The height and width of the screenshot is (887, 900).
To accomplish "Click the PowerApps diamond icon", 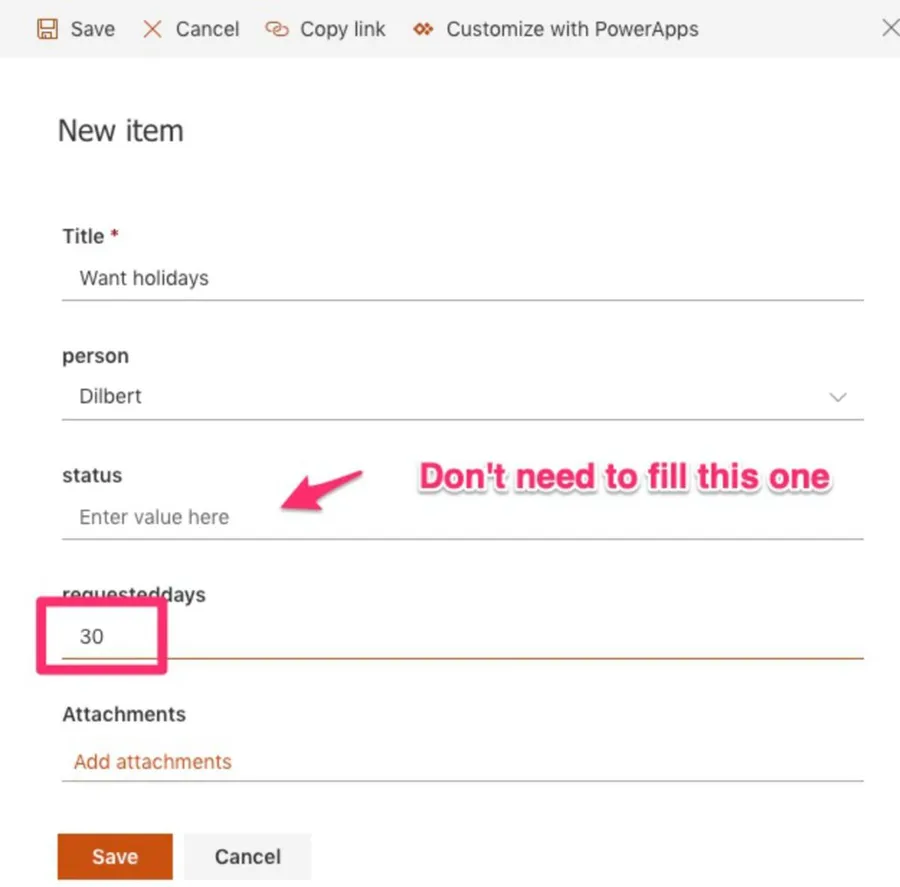I will 424,29.
